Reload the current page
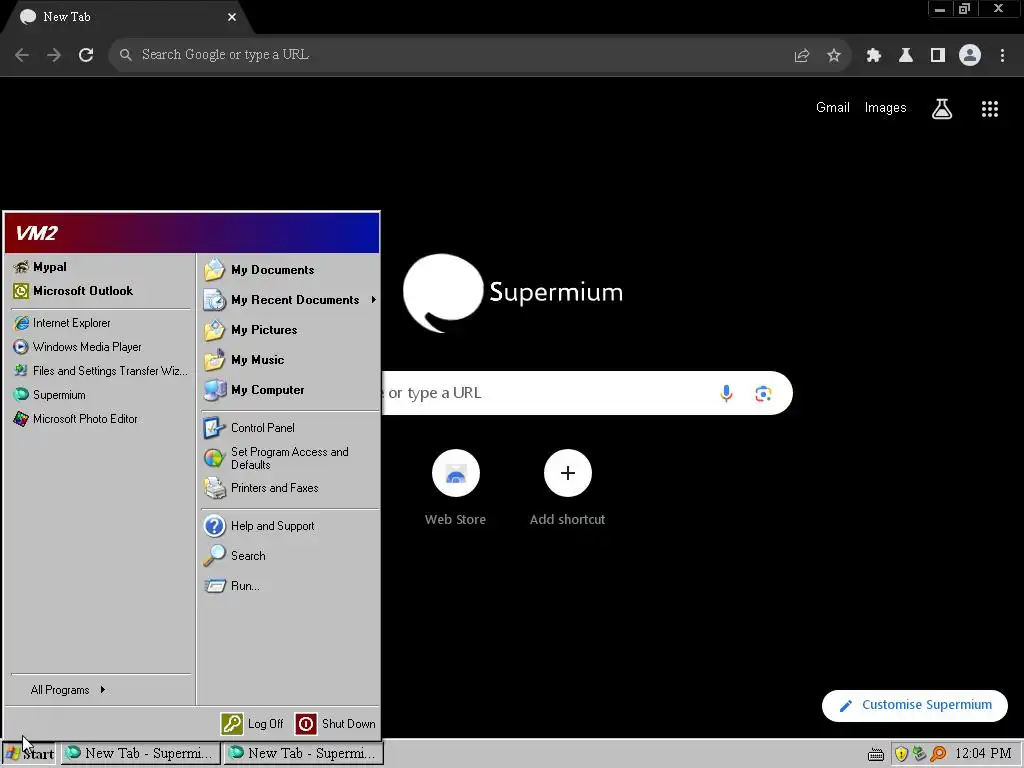 (86, 55)
